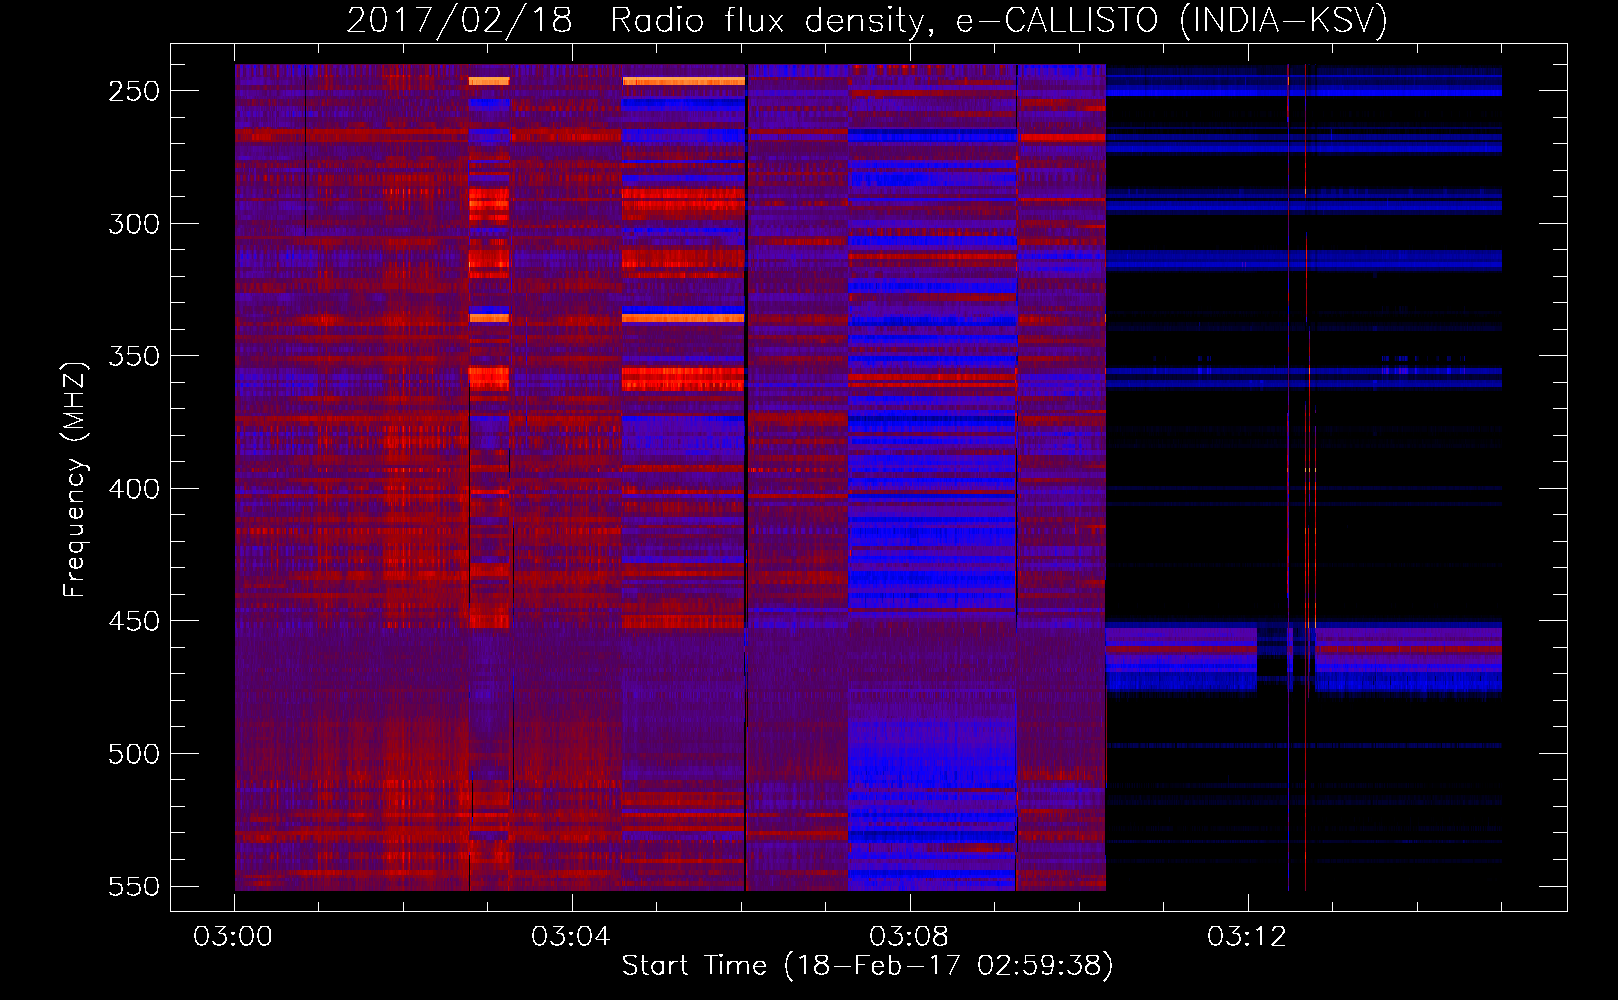
Task: Click the 550 frequency tick label
Action: (134, 887)
